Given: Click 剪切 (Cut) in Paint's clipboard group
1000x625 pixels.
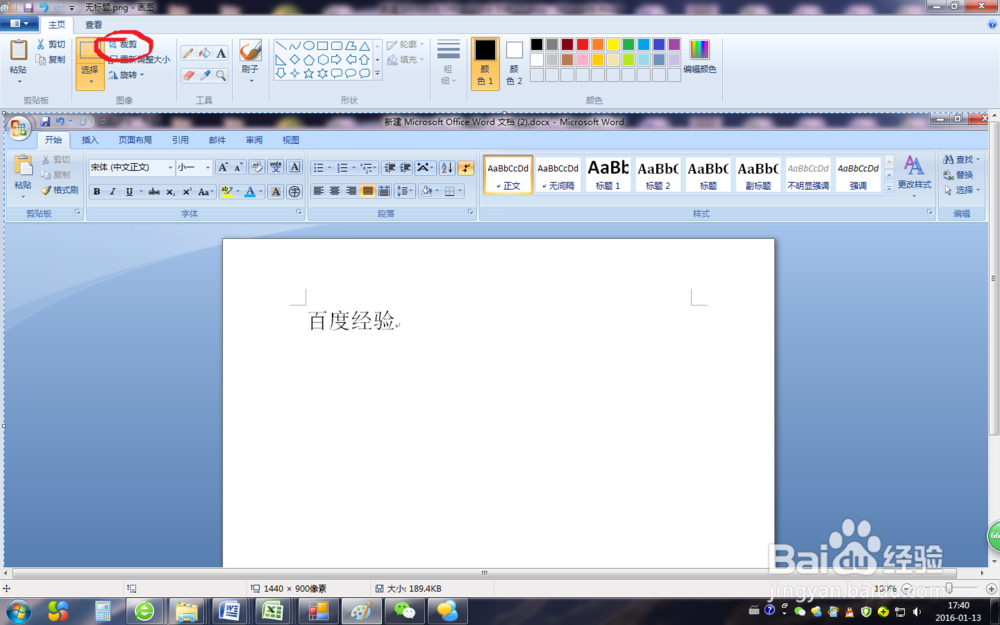Looking at the screenshot, I should 50,44.
